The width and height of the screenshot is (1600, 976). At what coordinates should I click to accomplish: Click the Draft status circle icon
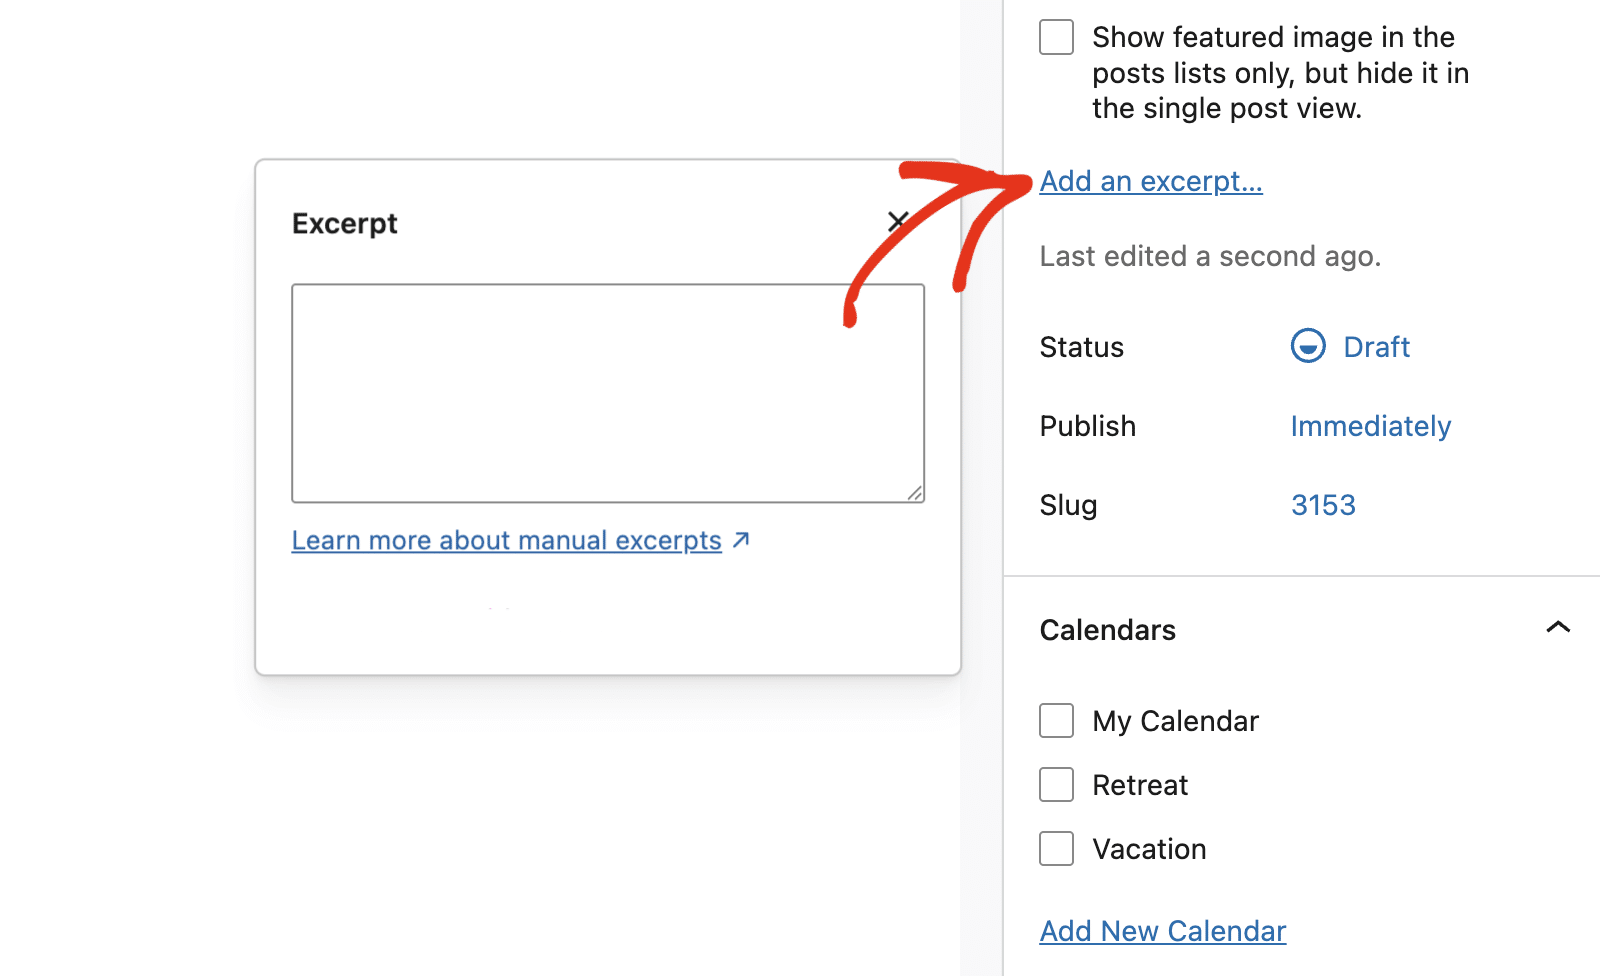tap(1308, 346)
